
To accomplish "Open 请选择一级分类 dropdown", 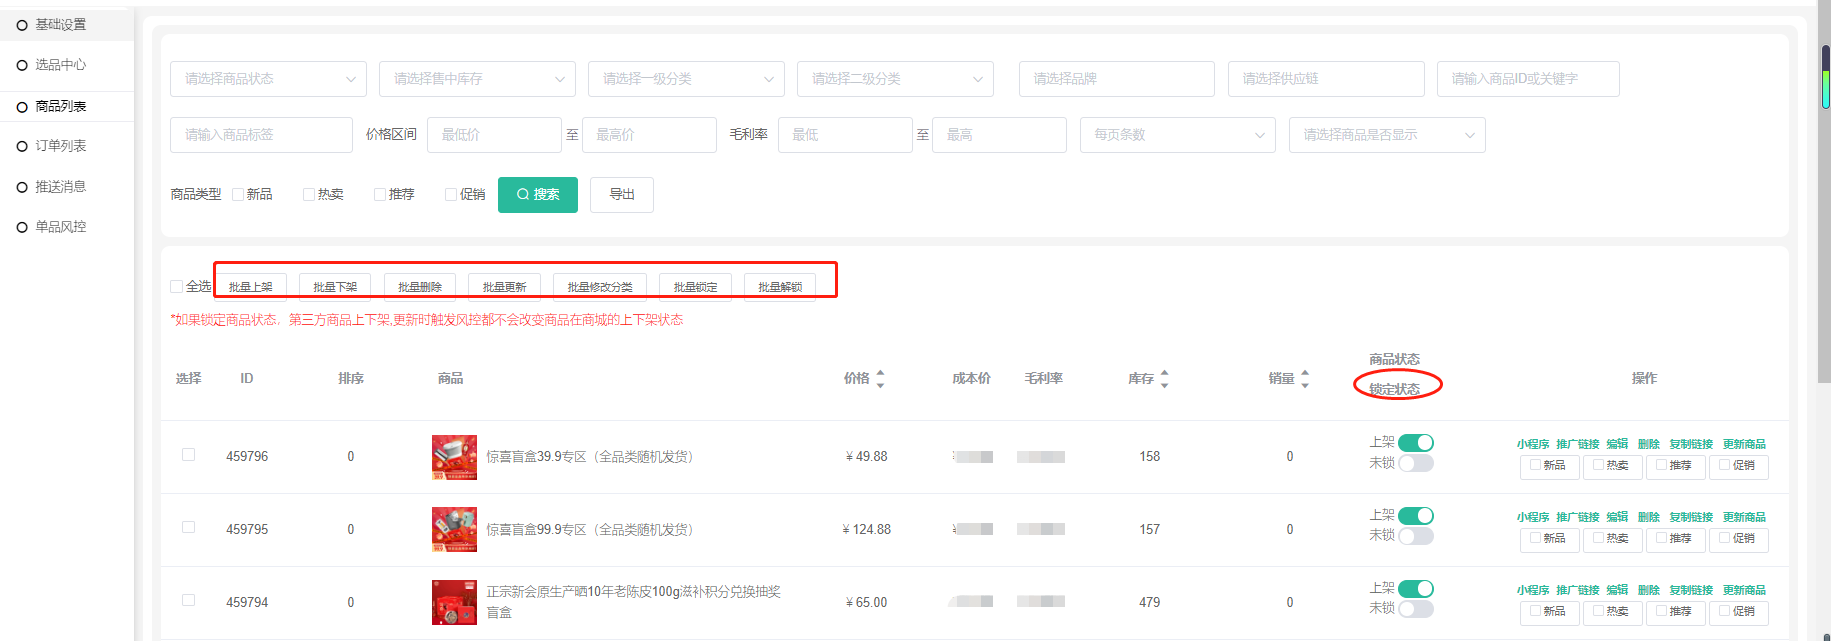I will (x=686, y=79).
